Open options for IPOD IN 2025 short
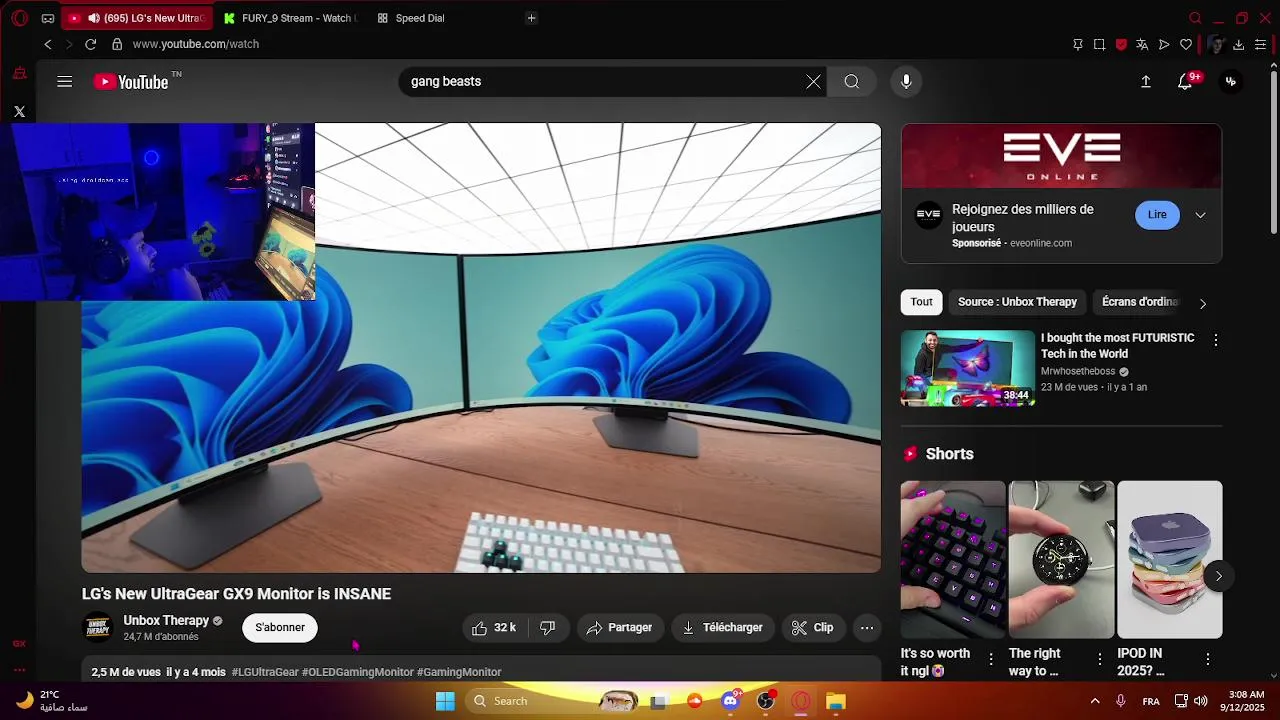 click(1207, 659)
